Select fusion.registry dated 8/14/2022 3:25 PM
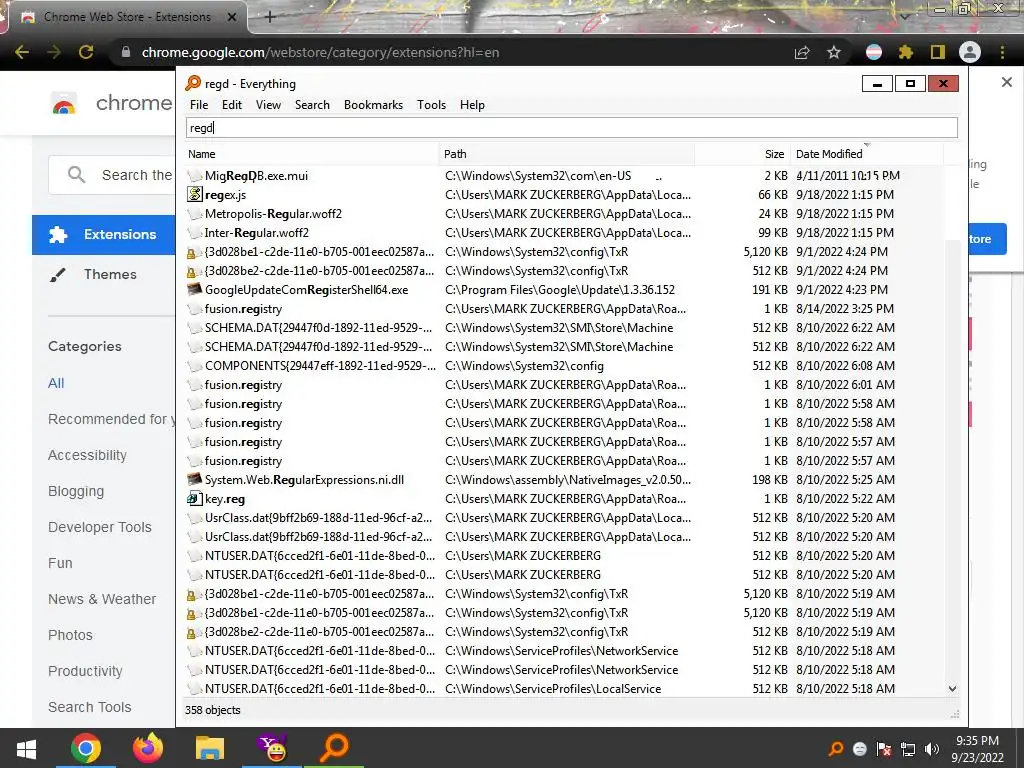This screenshot has width=1024, height=768. 565,308
